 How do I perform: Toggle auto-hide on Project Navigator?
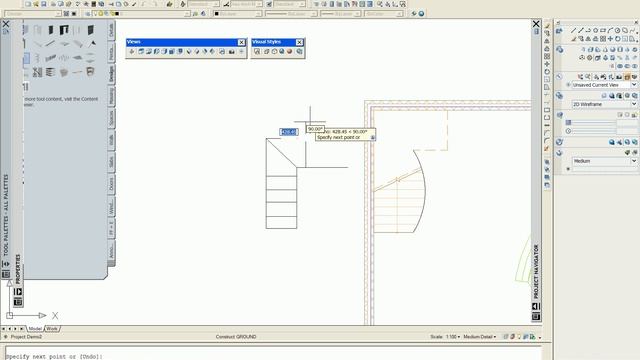pos(536,307)
